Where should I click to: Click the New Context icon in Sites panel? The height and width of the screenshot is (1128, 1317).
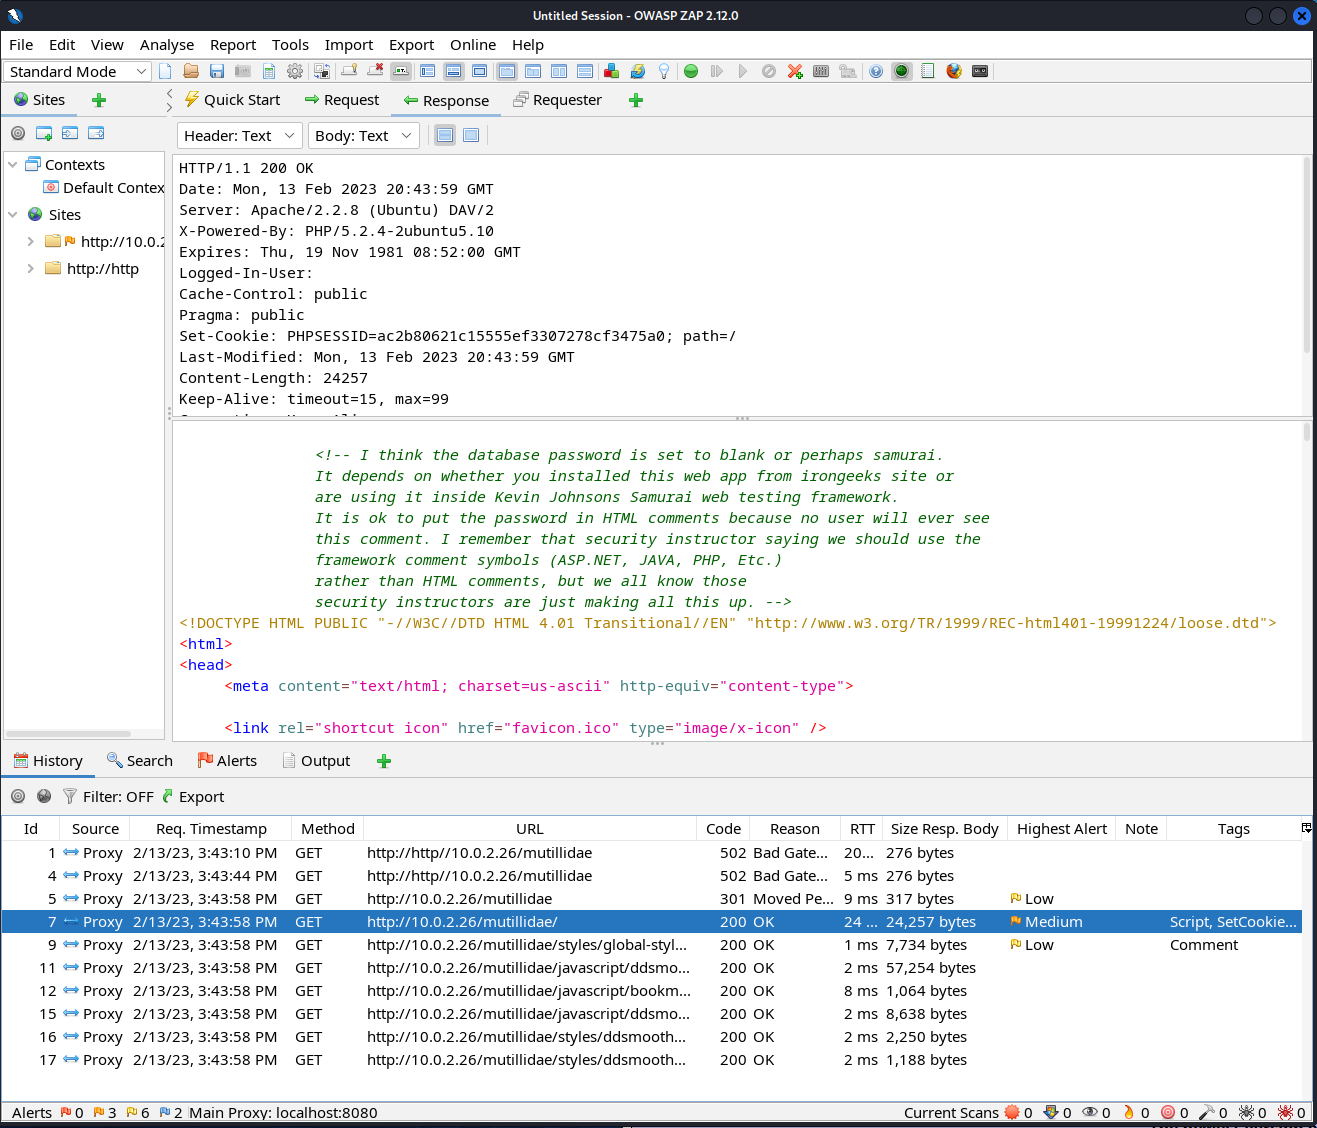click(44, 133)
